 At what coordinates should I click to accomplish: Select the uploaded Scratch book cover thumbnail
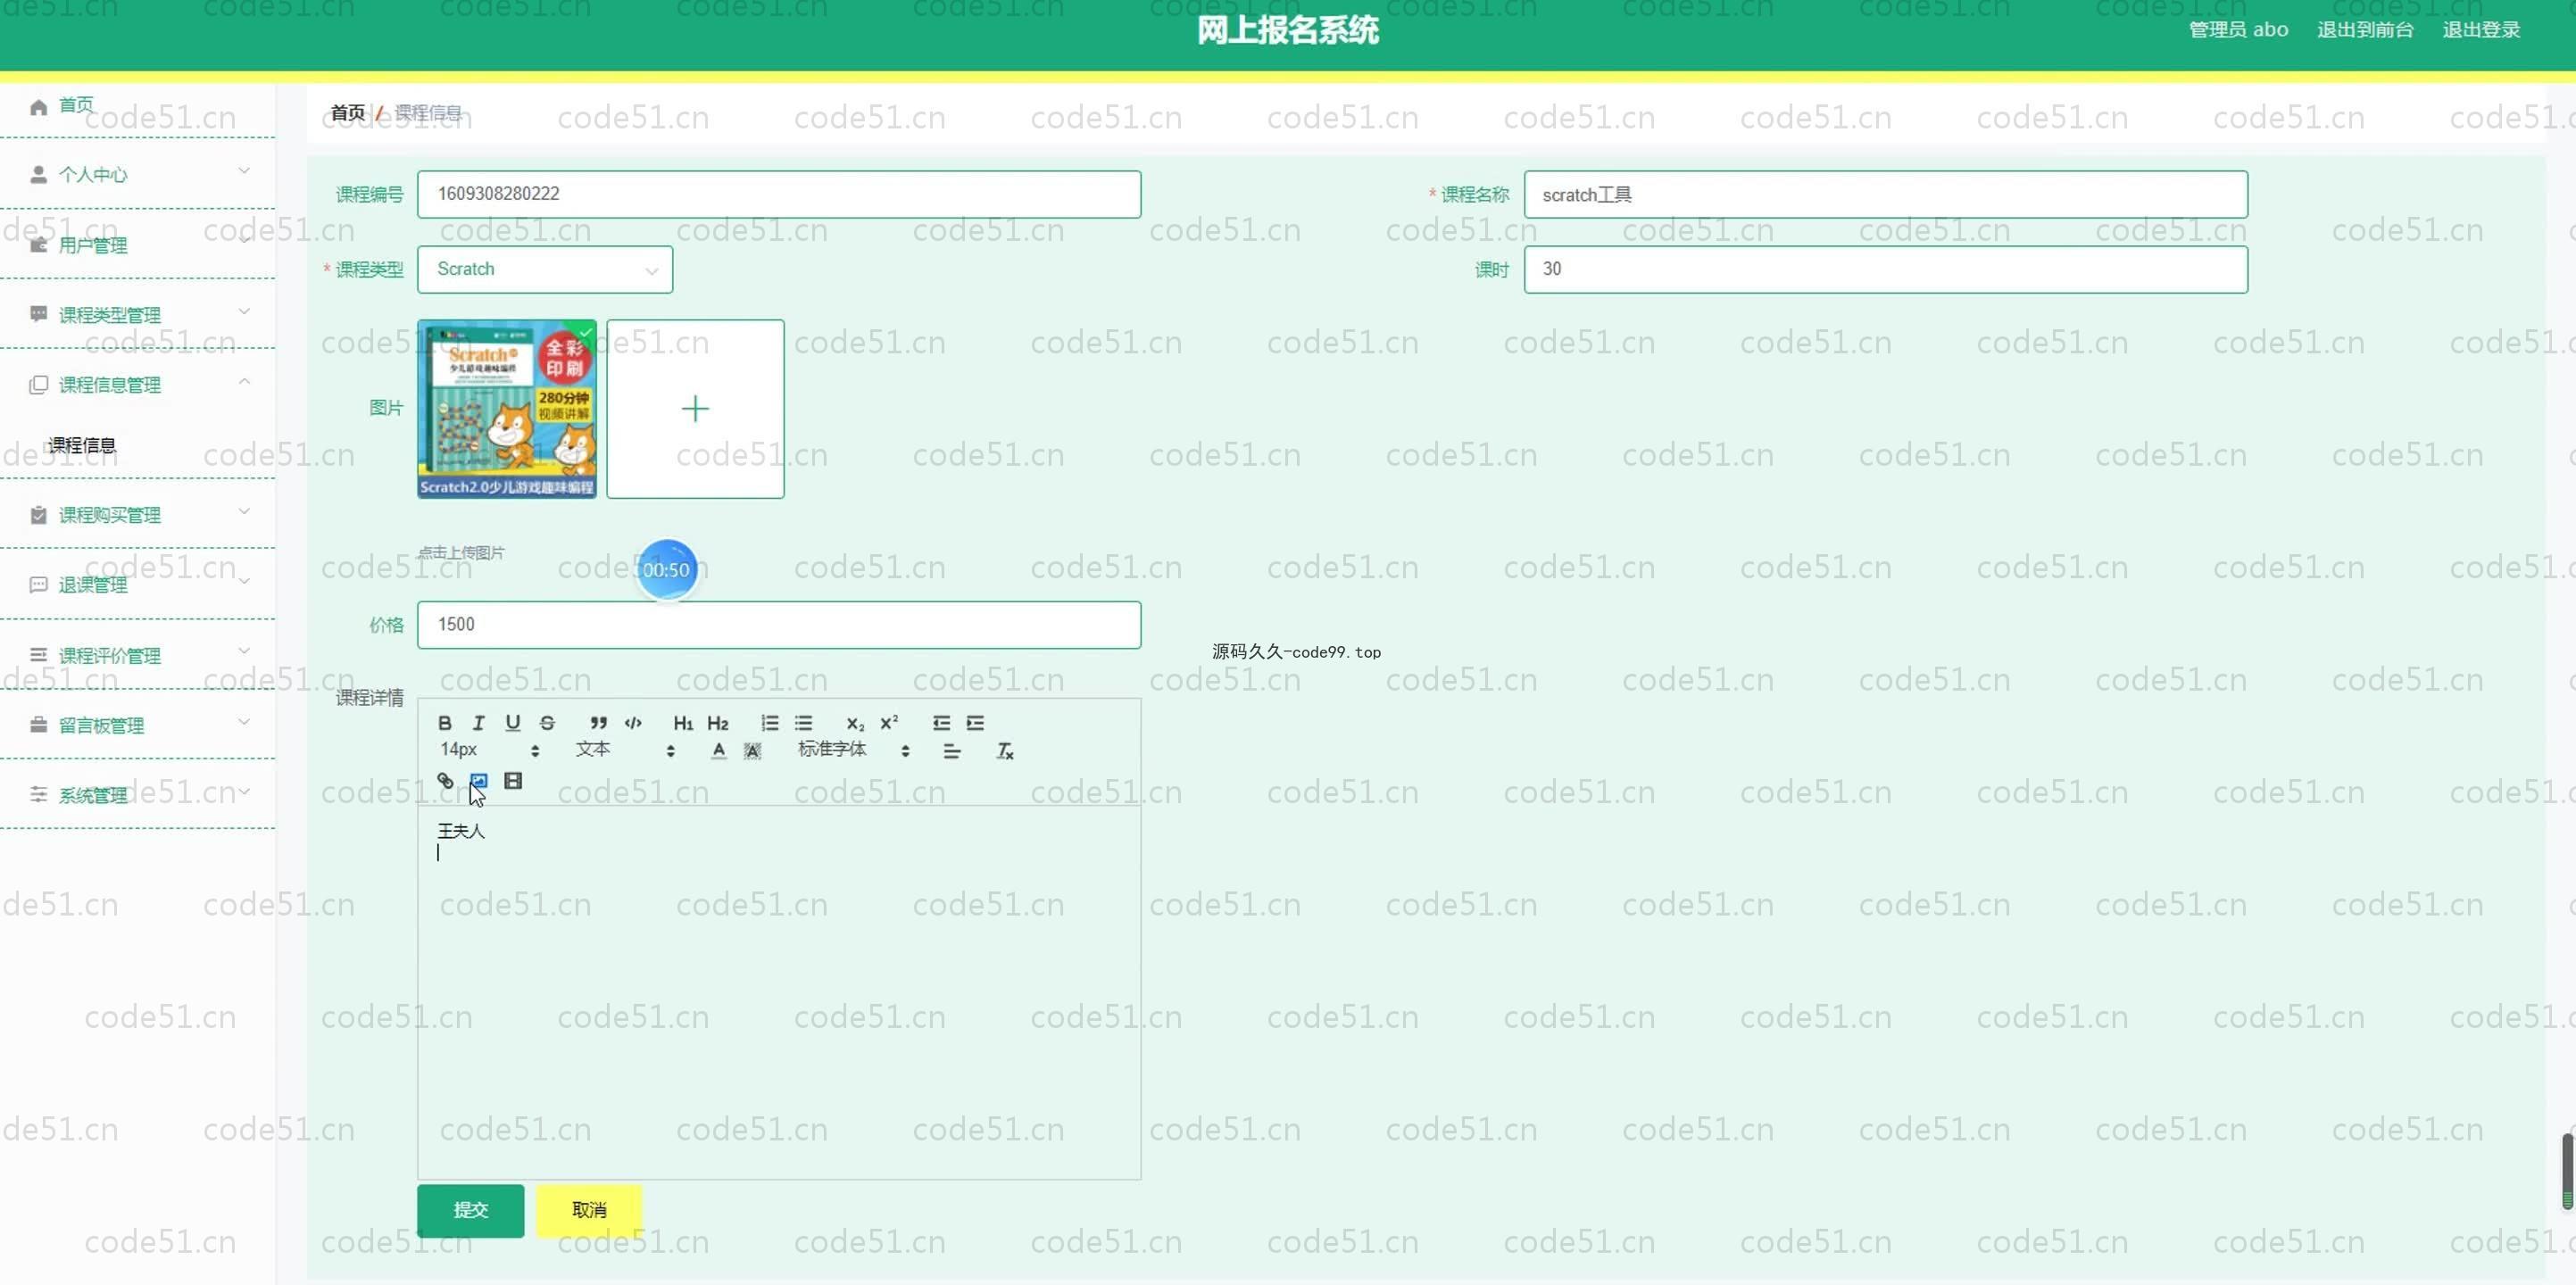tap(507, 408)
